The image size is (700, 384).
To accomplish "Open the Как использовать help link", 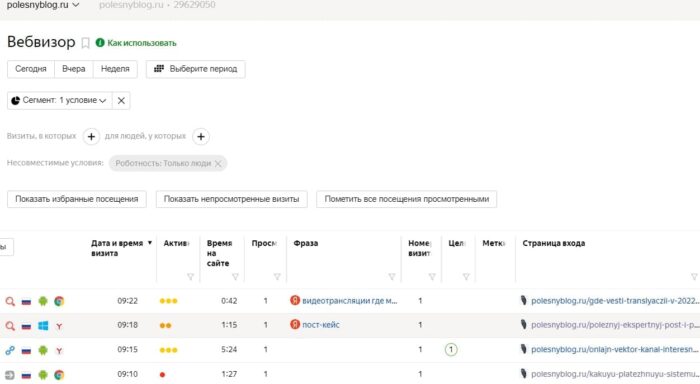I will 142,43.
